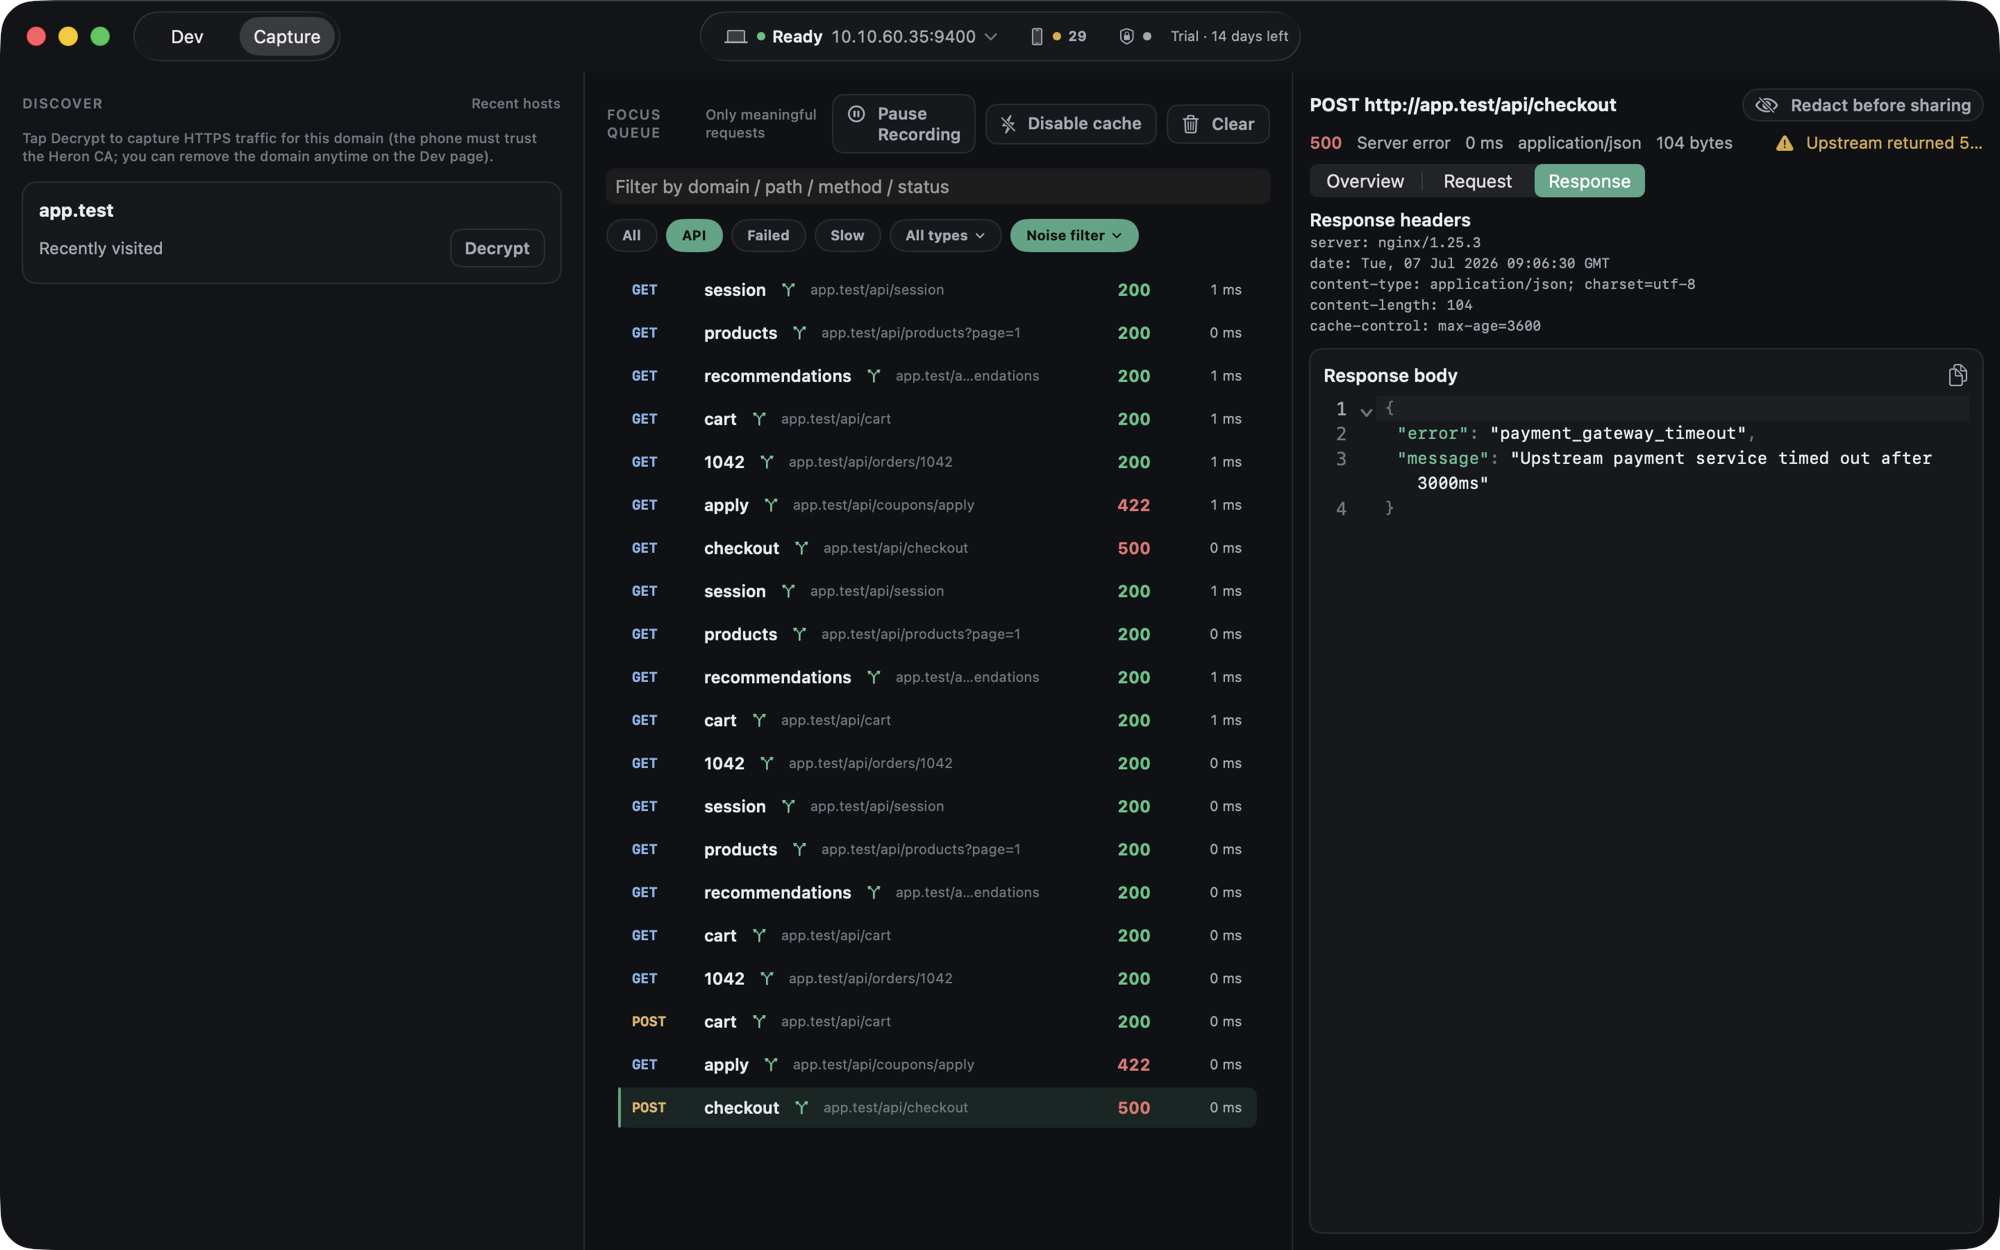This screenshot has height=1250, width=2000.
Task: Click the Recent hosts link
Action: 516,104
